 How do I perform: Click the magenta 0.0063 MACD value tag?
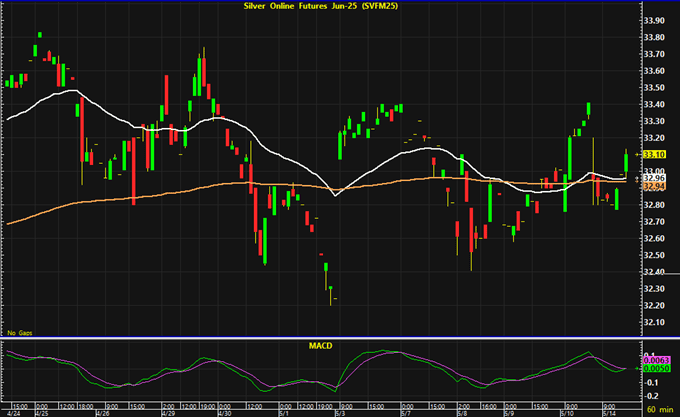(655, 358)
